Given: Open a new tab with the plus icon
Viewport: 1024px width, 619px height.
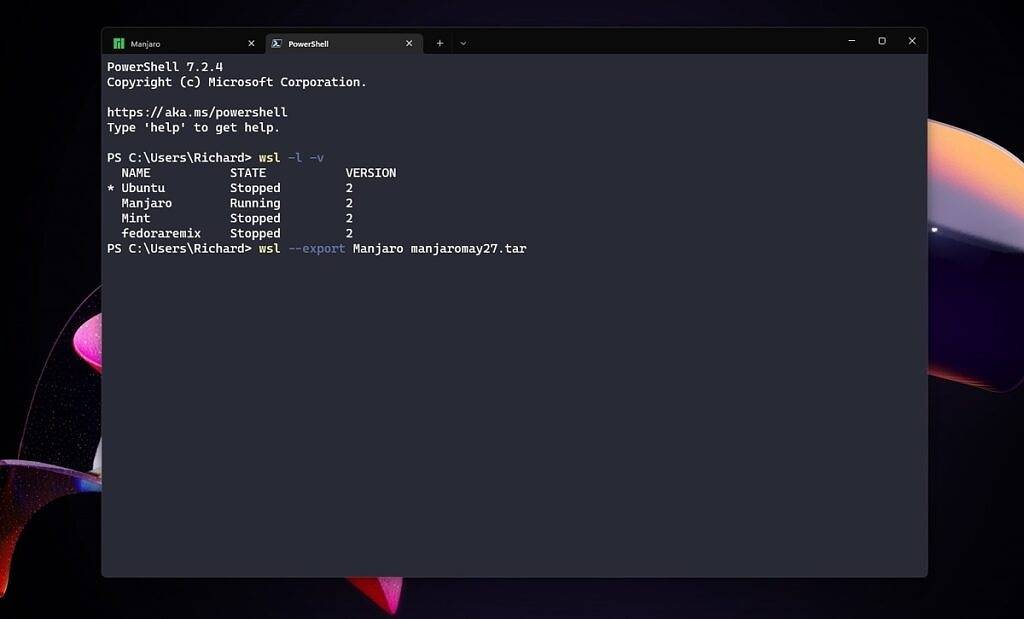Looking at the screenshot, I should pyautogui.click(x=439, y=42).
